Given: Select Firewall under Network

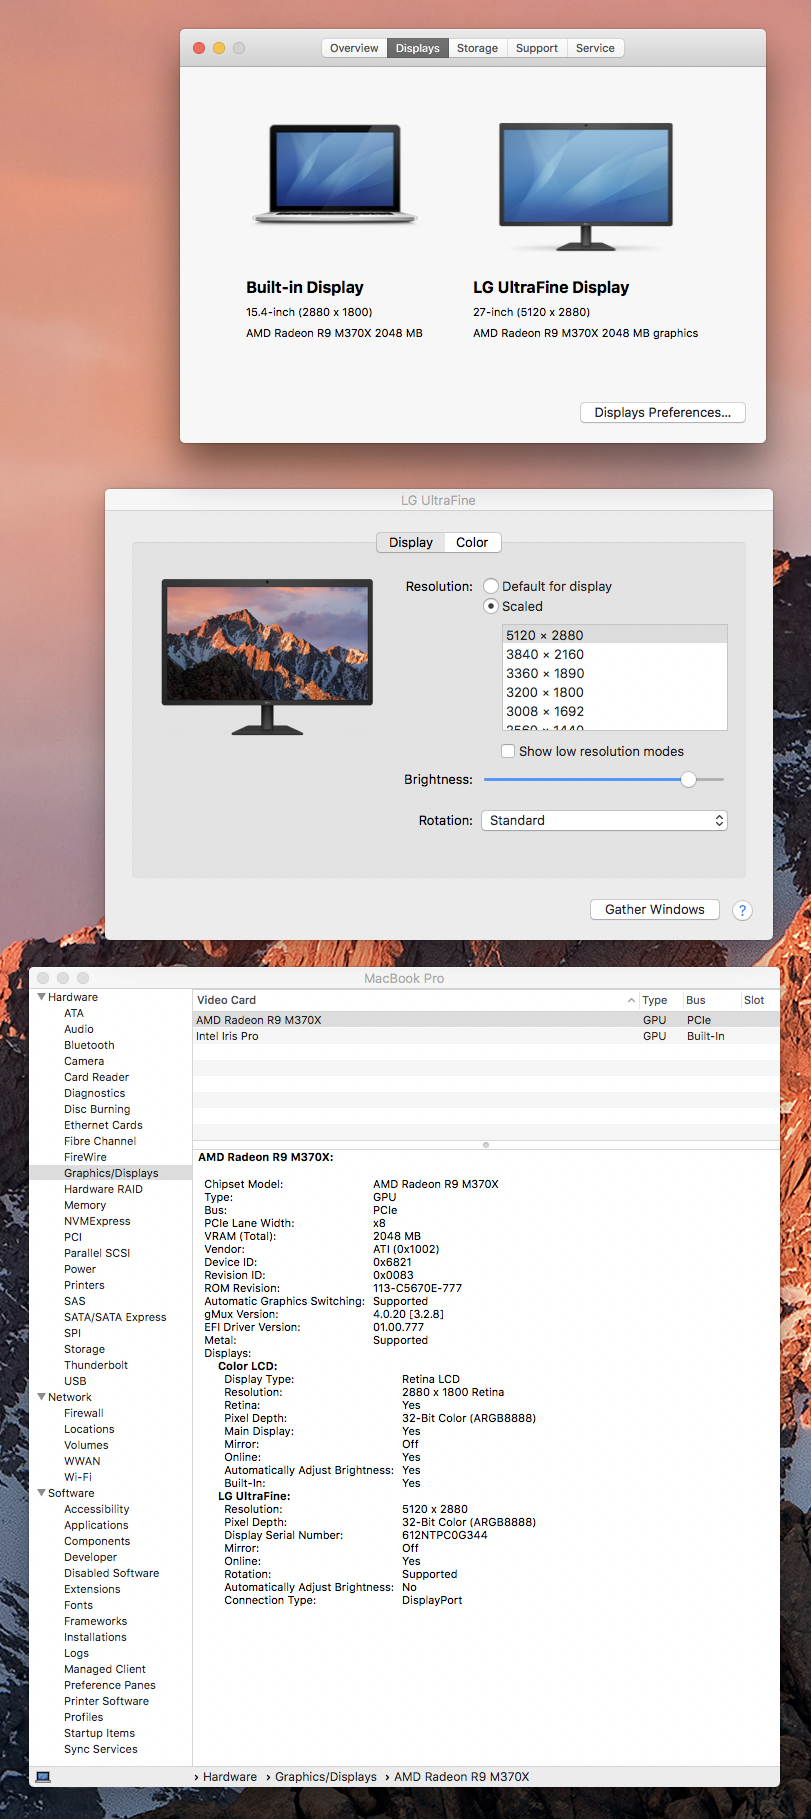Looking at the screenshot, I should coord(84,1413).
